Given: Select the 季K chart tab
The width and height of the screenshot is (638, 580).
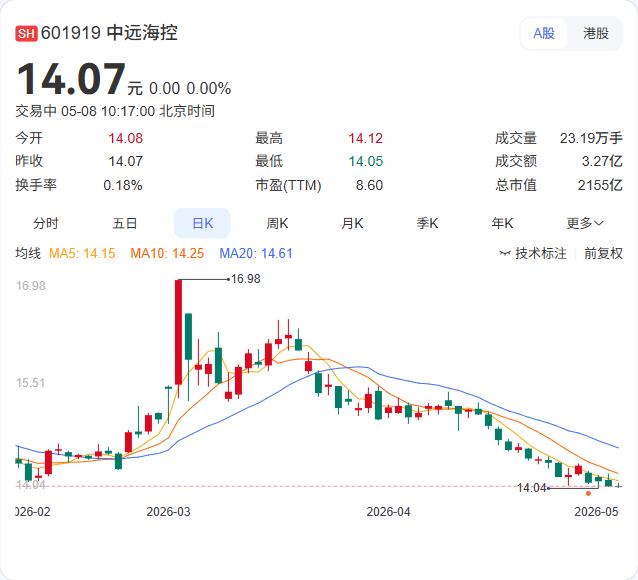Looking at the screenshot, I should pos(427,223).
